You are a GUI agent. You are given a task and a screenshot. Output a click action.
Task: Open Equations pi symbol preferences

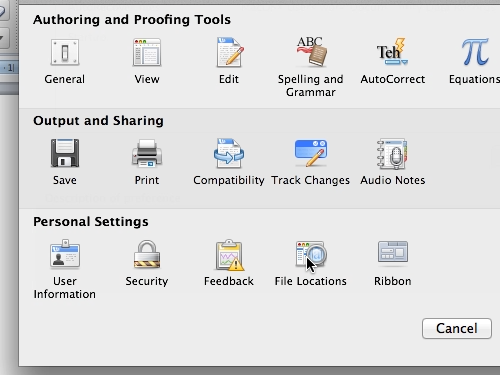[475, 52]
